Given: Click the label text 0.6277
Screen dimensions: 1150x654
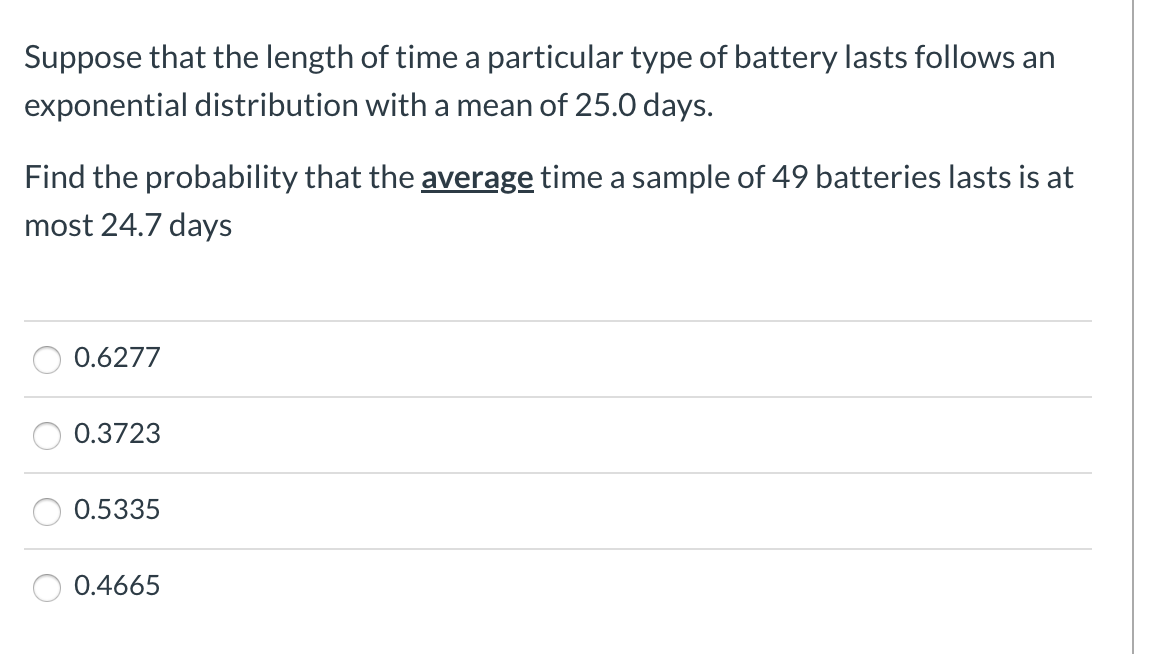Looking at the screenshot, I should tap(116, 358).
